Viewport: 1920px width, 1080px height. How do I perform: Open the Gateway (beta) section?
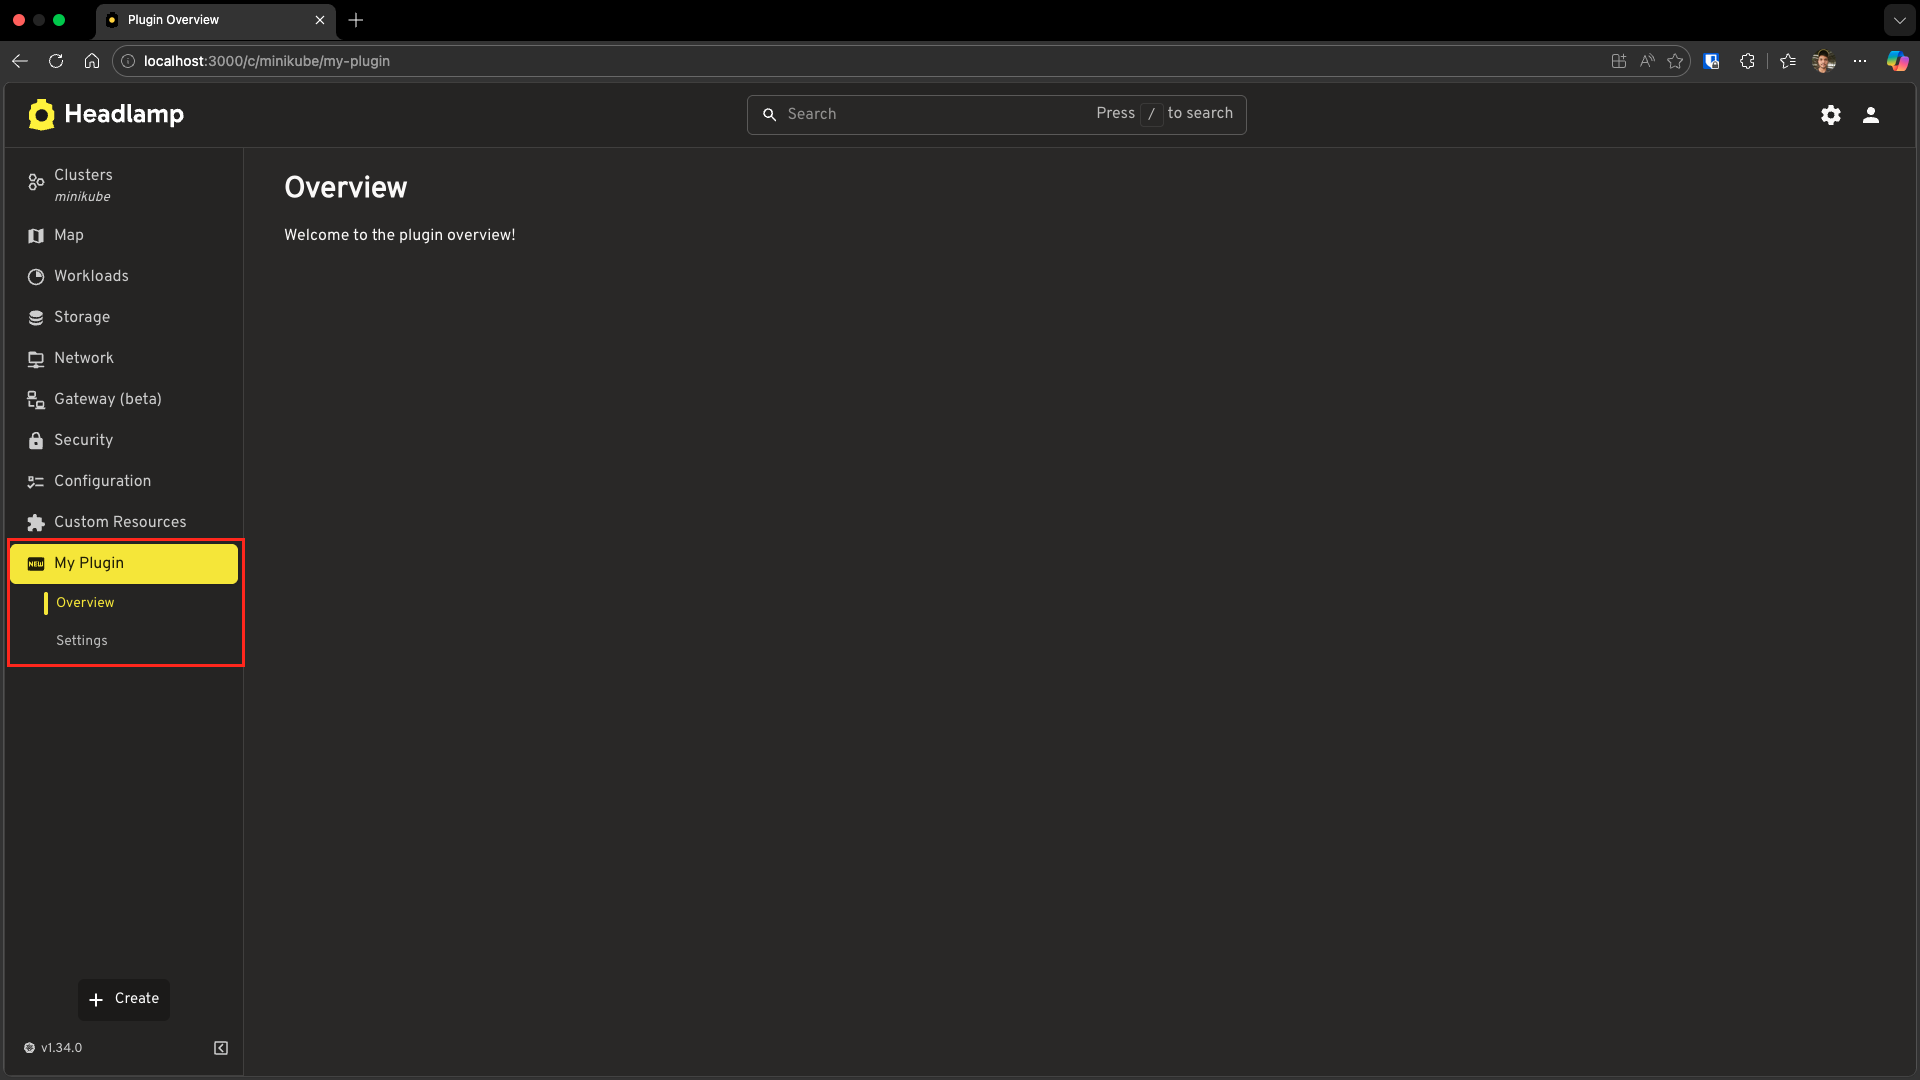(x=107, y=399)
